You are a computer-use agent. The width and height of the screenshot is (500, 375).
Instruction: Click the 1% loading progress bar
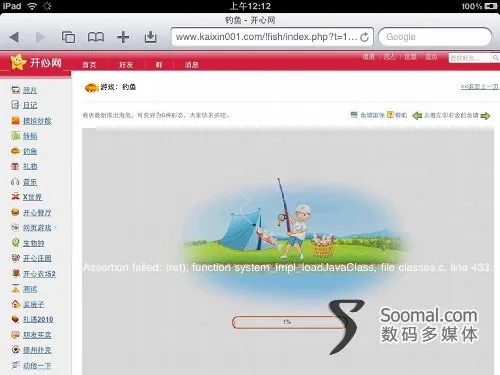[289, 322]
